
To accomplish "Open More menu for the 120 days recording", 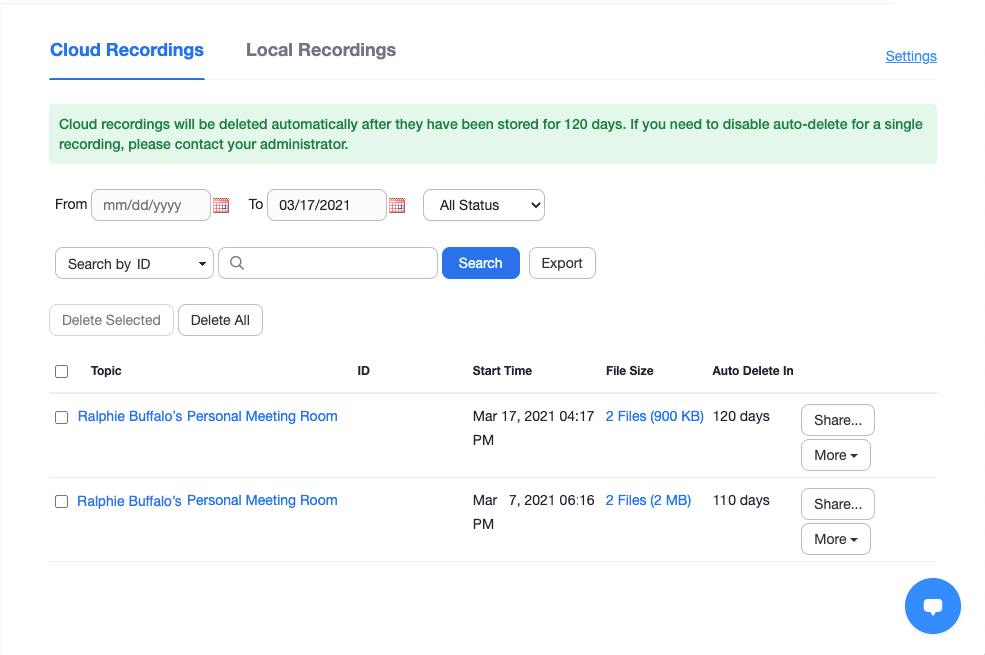I will (x=835, y=455).
